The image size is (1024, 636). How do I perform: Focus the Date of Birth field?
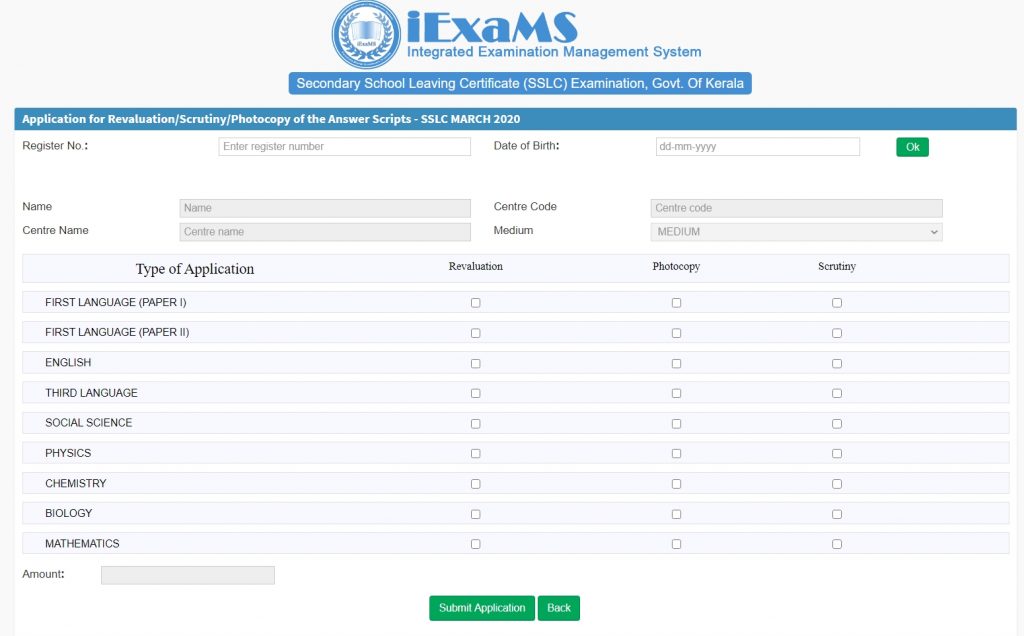758,146
